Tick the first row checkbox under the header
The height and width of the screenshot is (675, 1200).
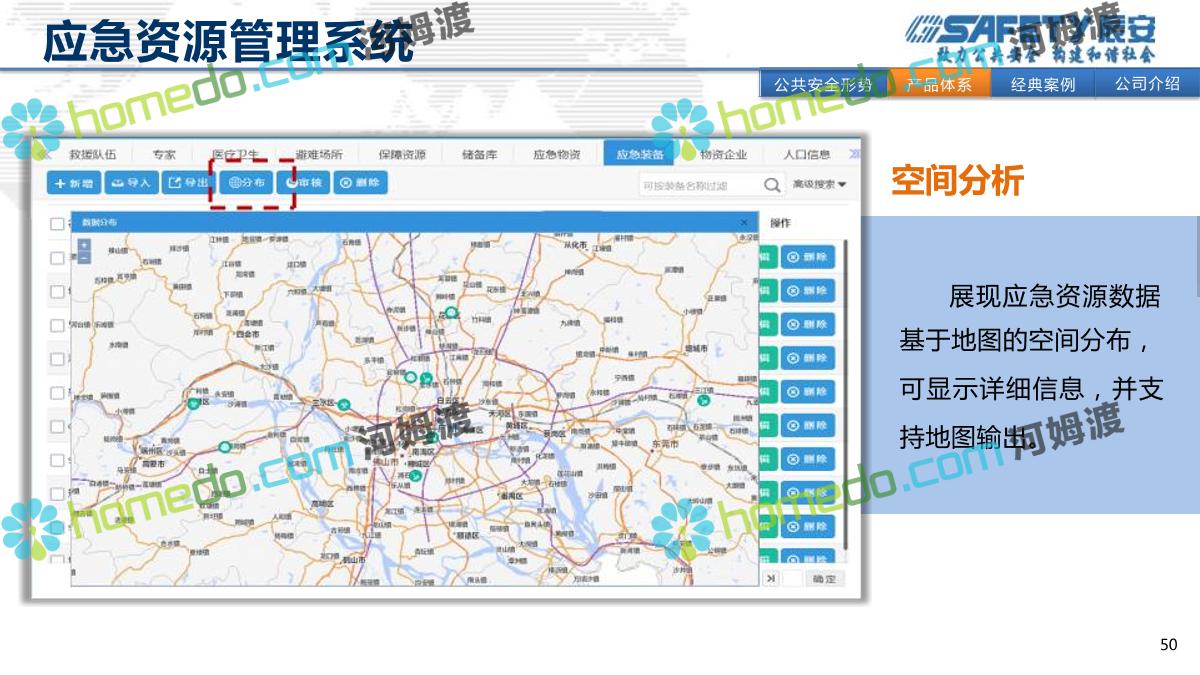click(57, 258)
